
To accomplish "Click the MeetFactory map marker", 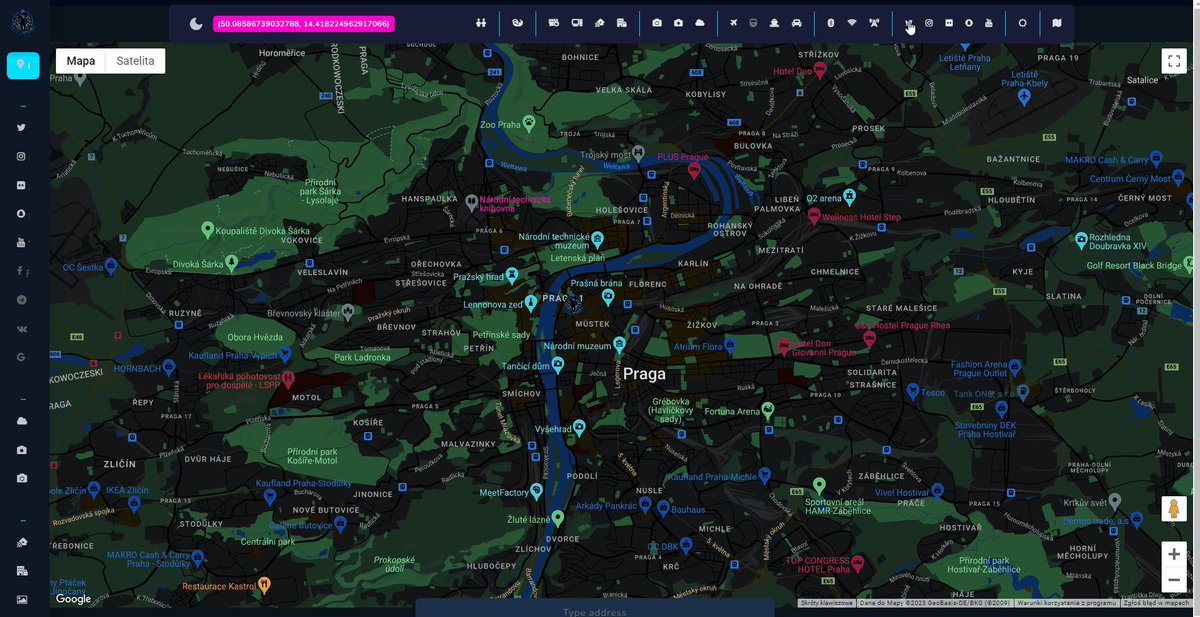I will (537, 491).
